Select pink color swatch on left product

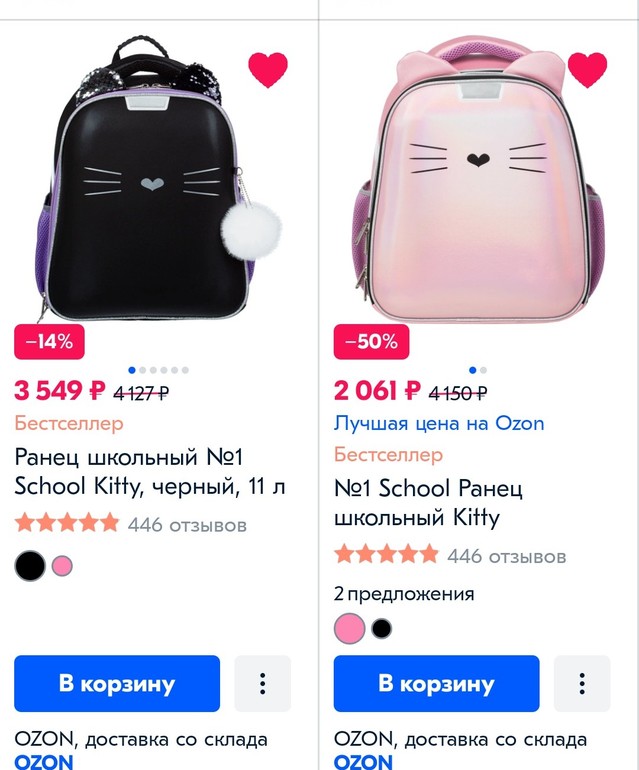(62, 566)
